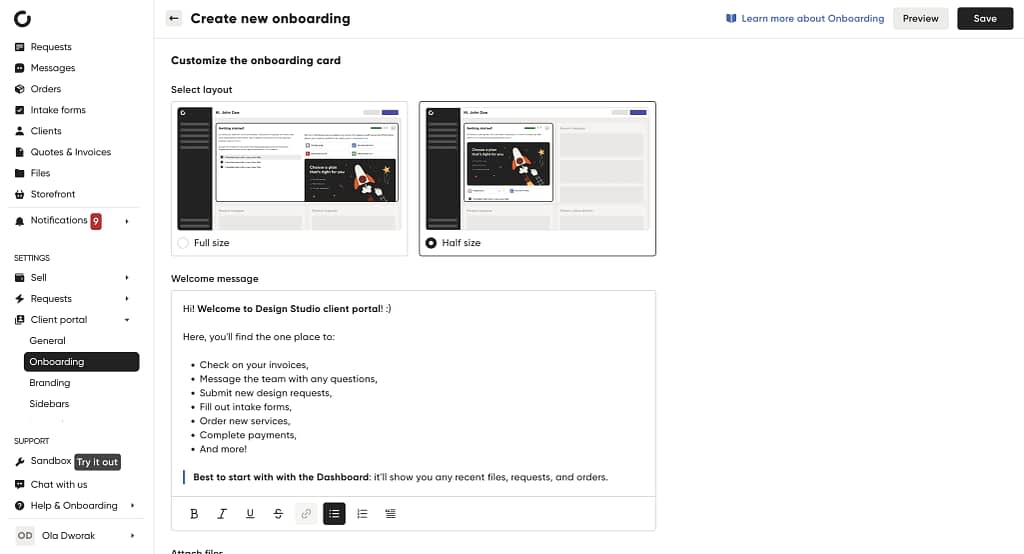Viewport: 1024px width, 554px height.
Task: Collapse the Client portal section arrow
Action: tap(127, 320)
